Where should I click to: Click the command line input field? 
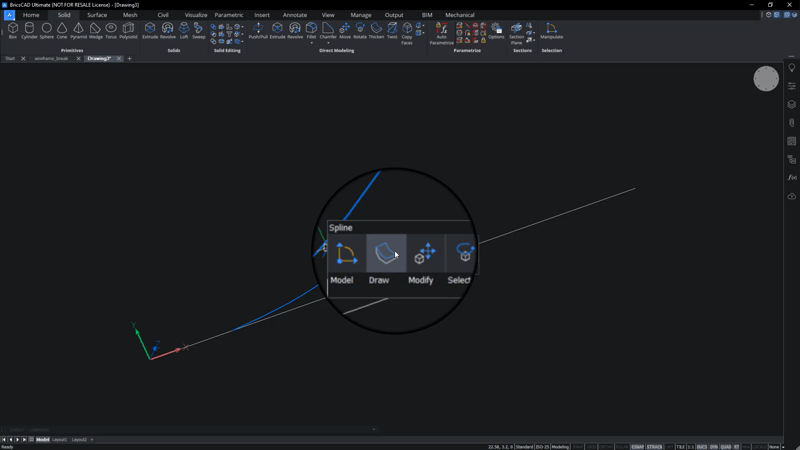(x=189, y=430)
